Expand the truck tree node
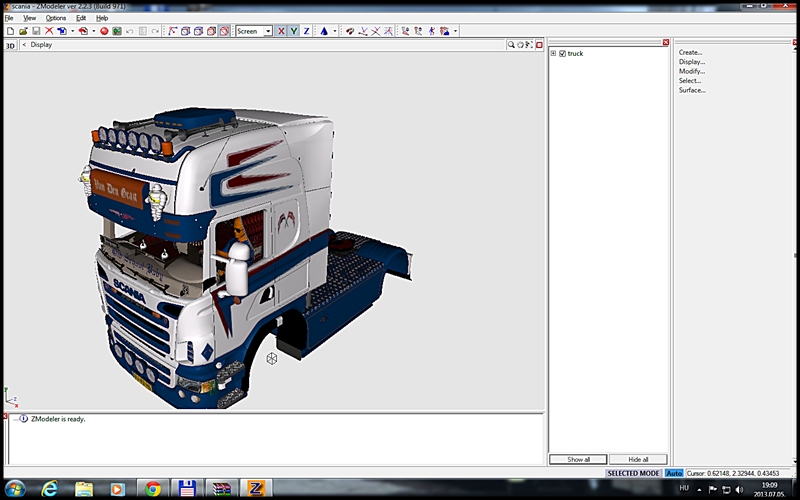The height and width of the screenshot is (500, 800). tap(553, 53)
